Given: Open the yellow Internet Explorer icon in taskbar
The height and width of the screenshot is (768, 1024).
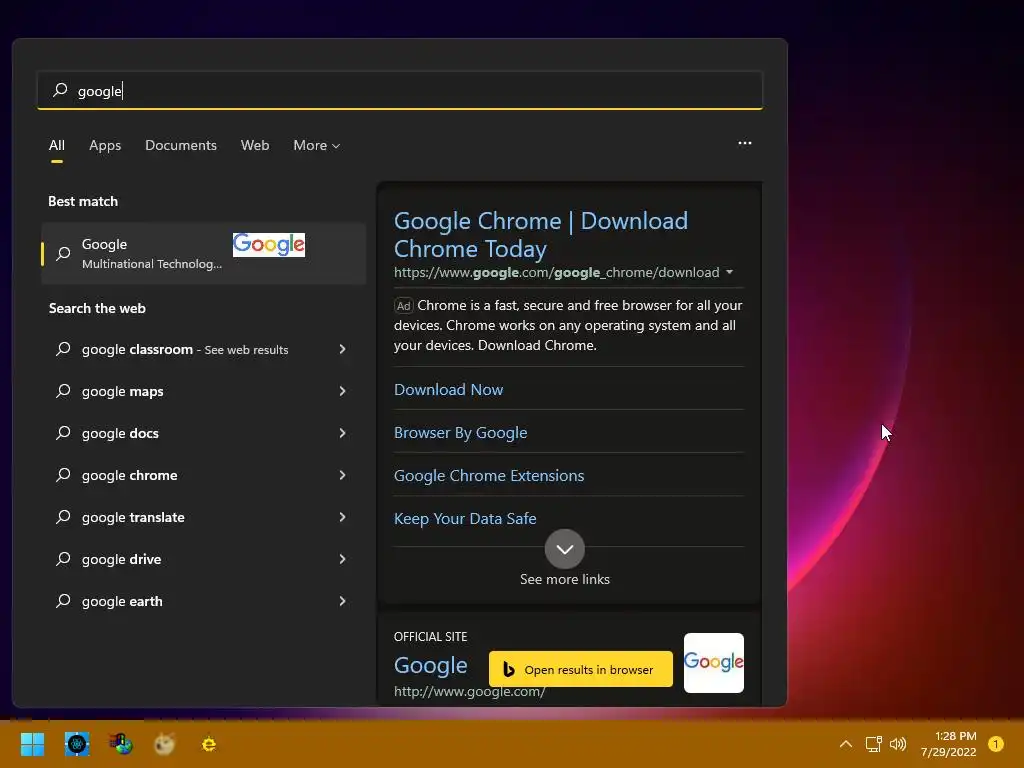Looking at the screenshot, I should [x=209, y=744].
